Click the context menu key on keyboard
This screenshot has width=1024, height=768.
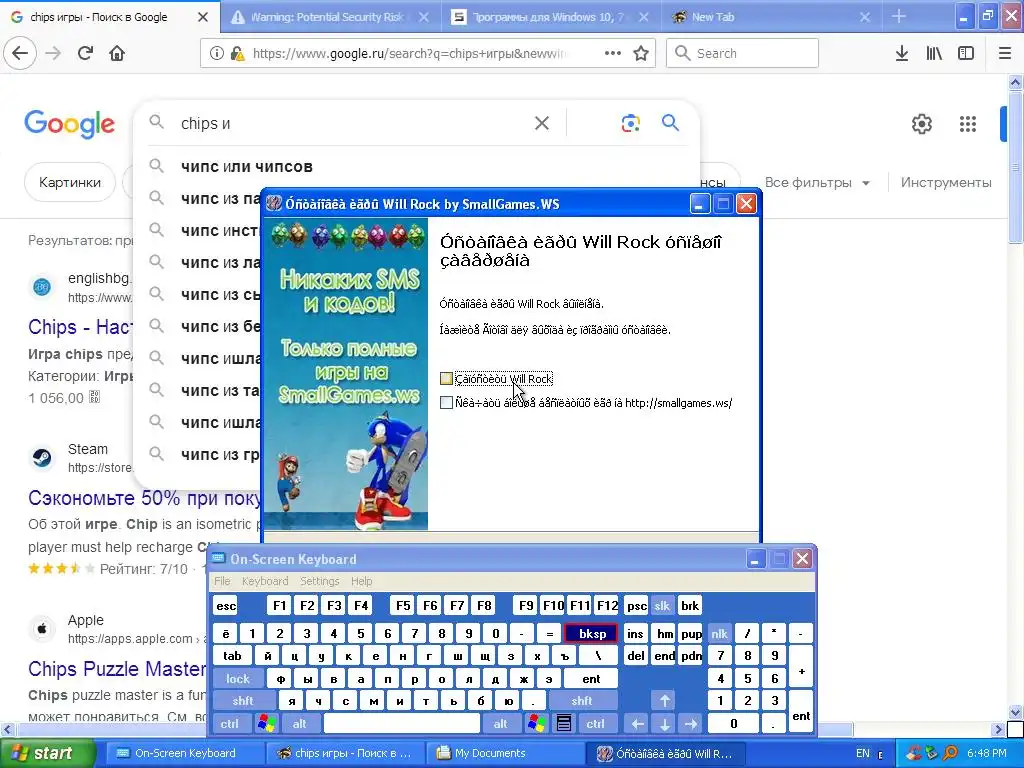(564, 723)
